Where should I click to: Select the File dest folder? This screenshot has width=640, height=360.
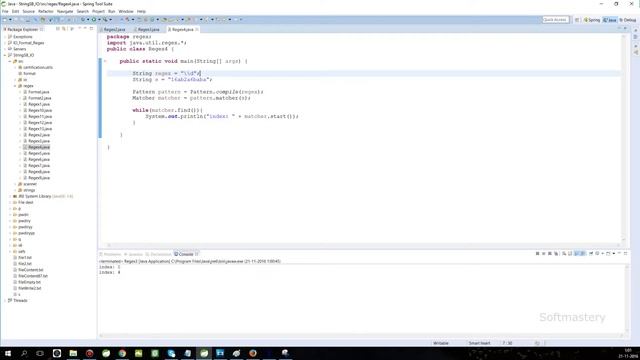25,202
